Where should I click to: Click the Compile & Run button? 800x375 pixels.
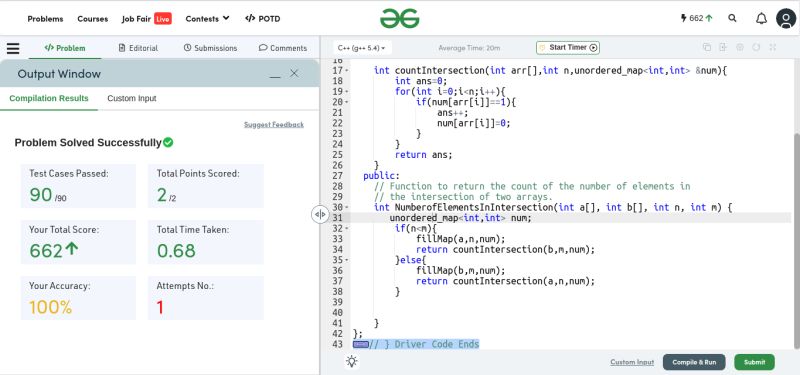point(694,362)
